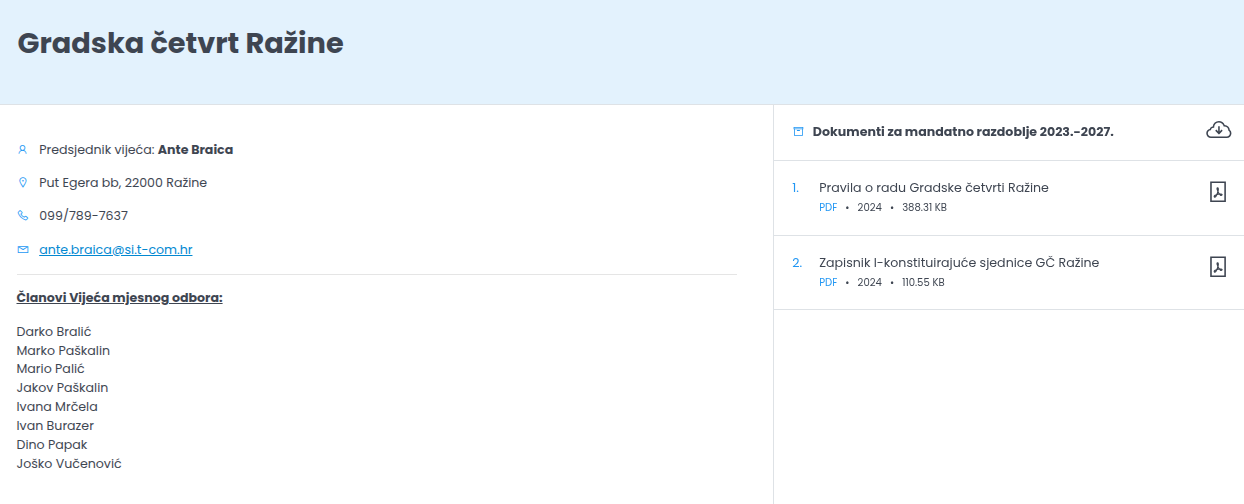Click the Članovi Vijeća mjesnog odbora heading
This screenshot has width=1244, height=504.
tap(119, 298)
